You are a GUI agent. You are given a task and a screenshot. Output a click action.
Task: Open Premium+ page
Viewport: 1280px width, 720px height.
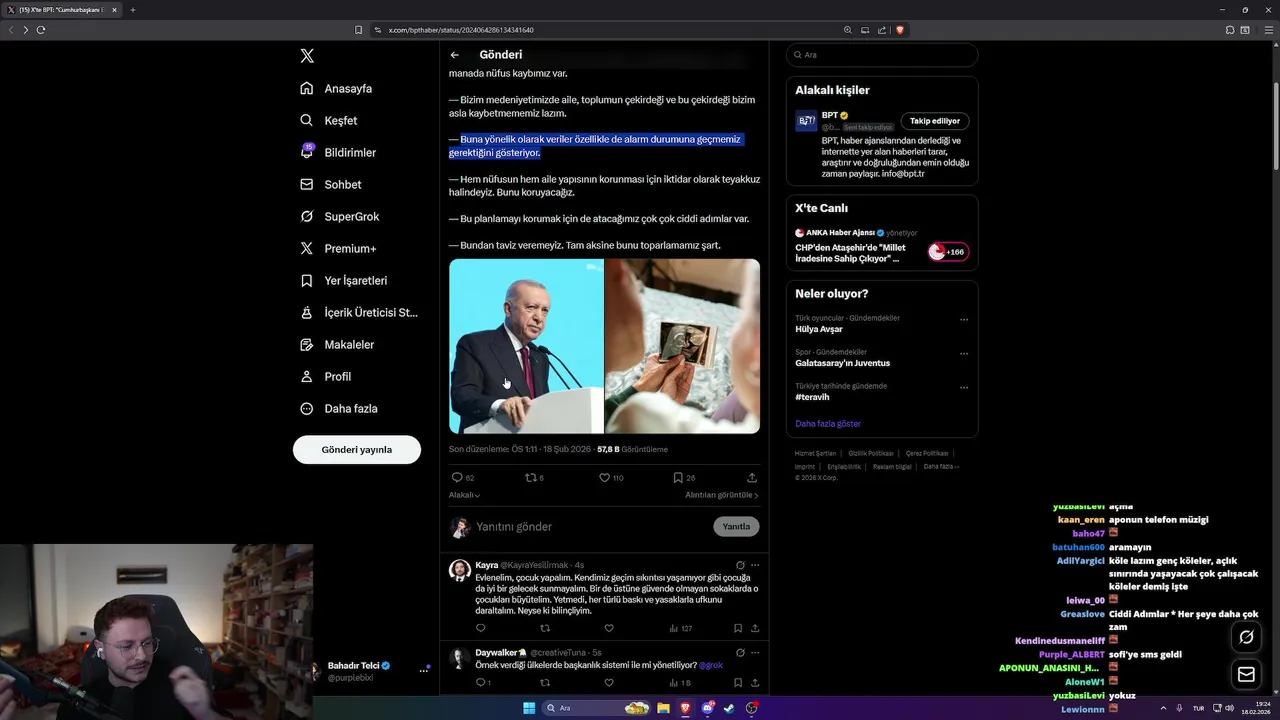pos(338,248)
